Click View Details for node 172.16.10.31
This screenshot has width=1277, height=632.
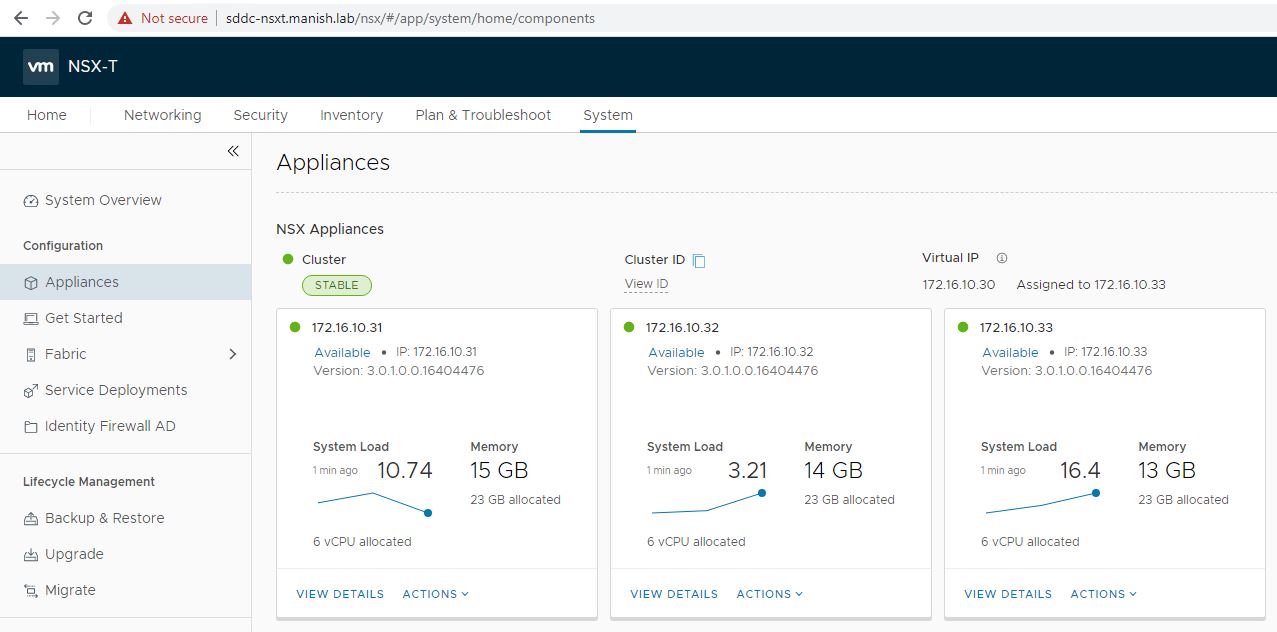pos(340,594)
